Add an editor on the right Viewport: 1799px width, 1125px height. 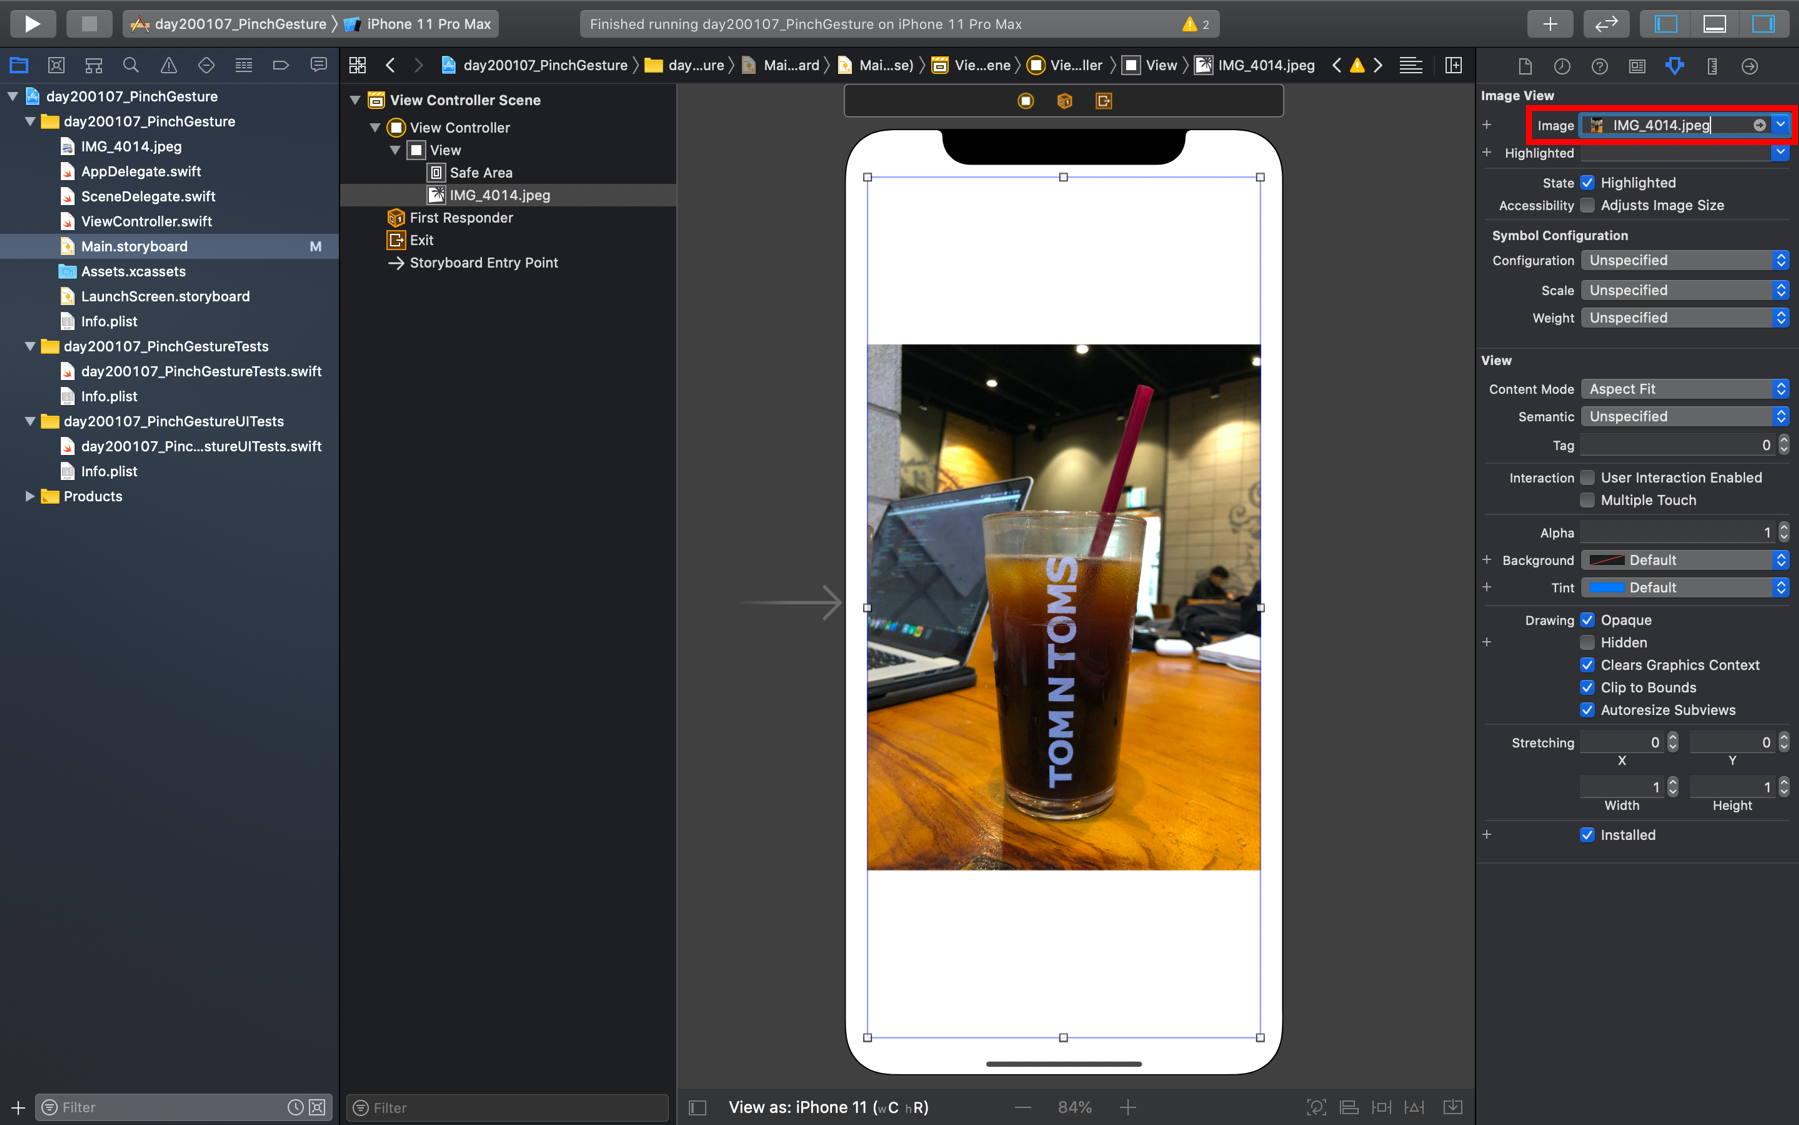(x=1454, y=65)
